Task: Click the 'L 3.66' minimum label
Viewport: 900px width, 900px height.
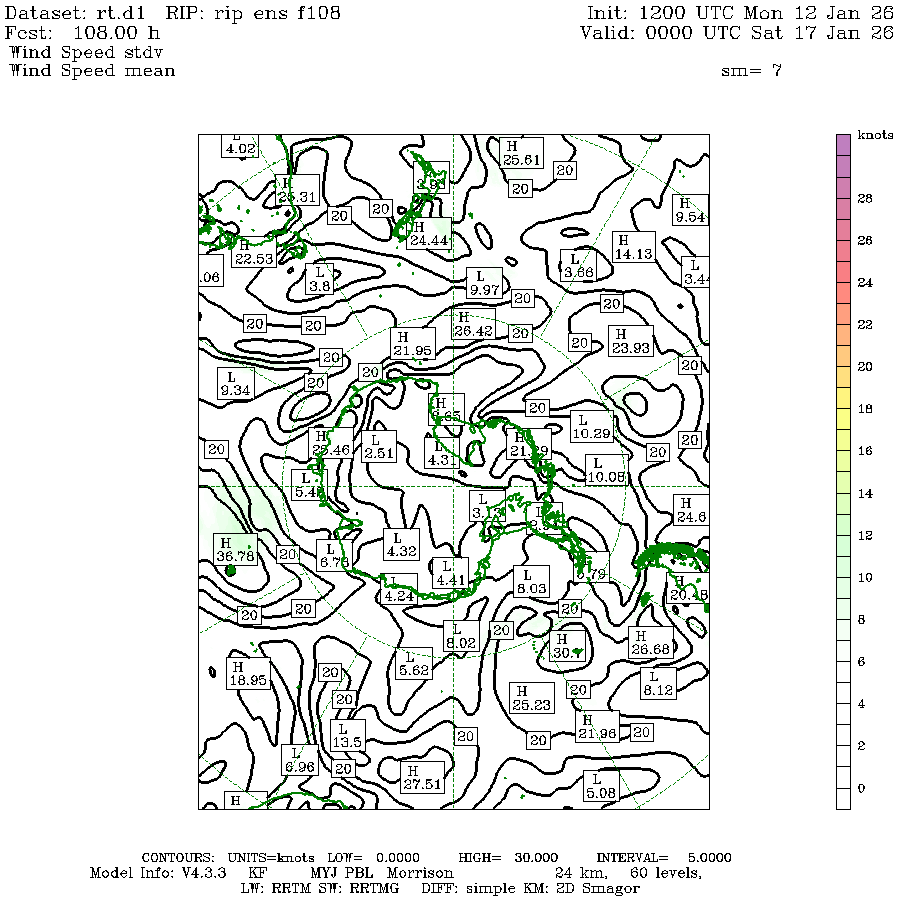Action: tap(578, 266)
